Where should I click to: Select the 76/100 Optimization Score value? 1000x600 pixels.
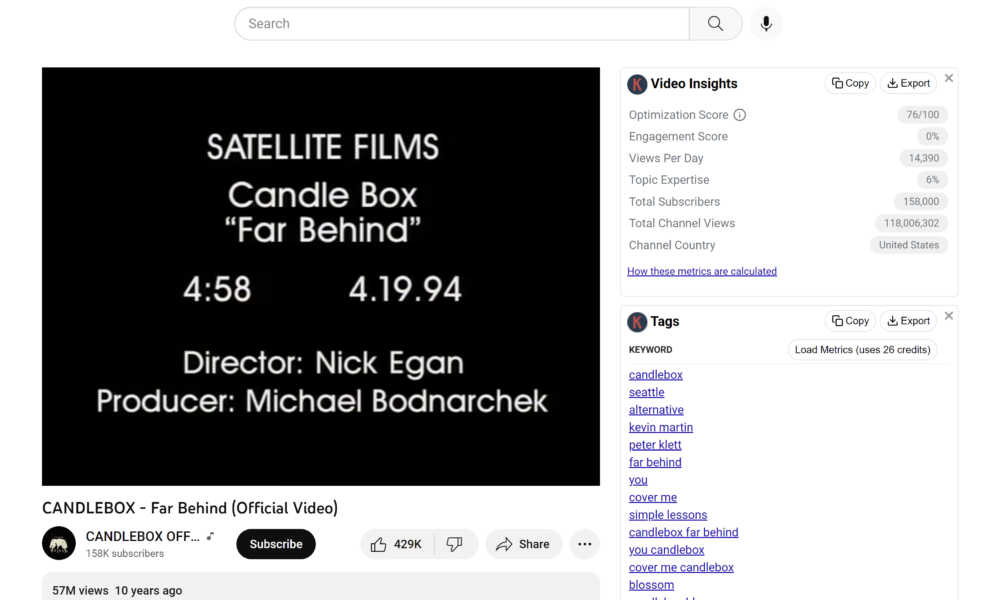(x=922, y=115)
